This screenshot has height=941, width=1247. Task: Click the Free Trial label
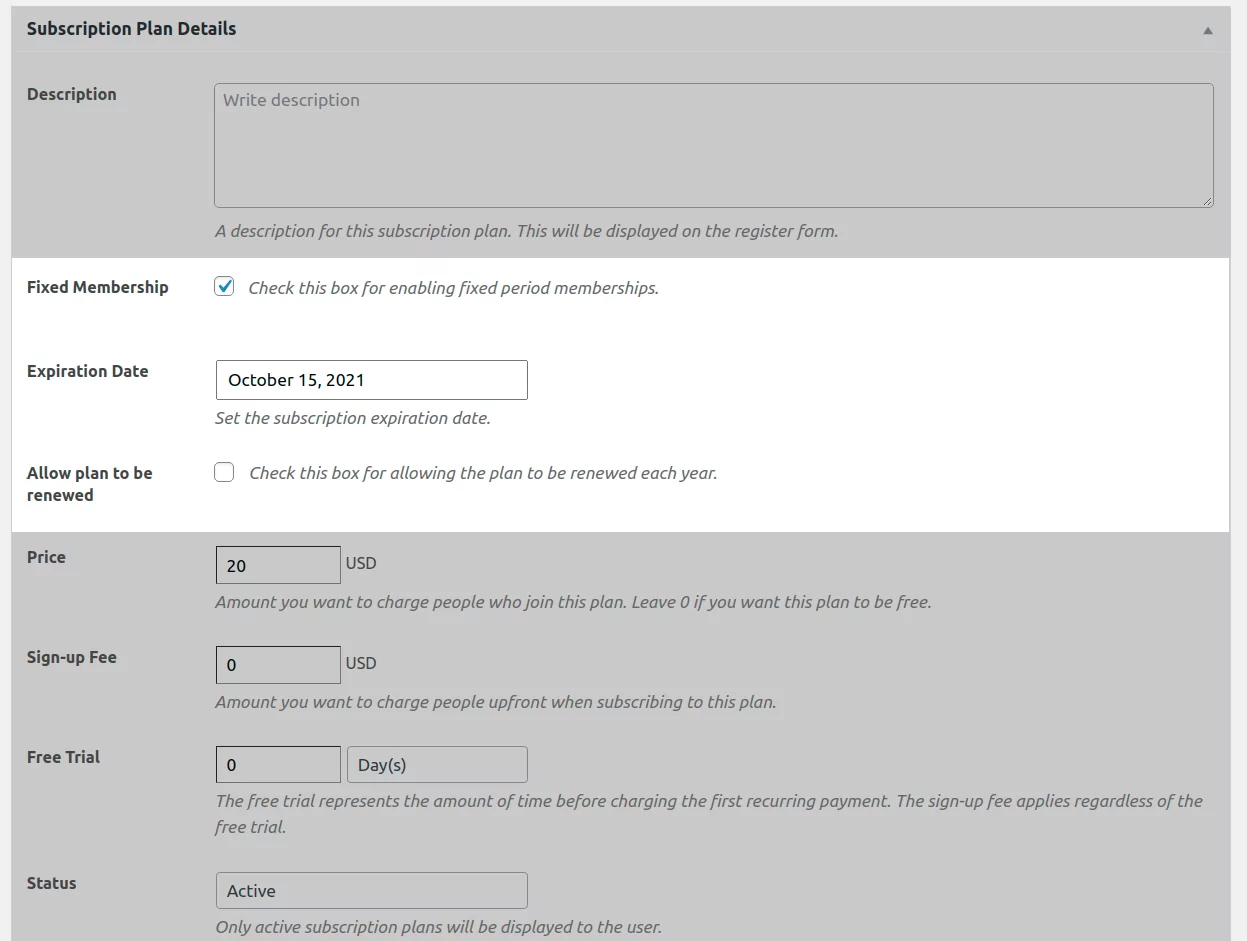pos(64,757)
